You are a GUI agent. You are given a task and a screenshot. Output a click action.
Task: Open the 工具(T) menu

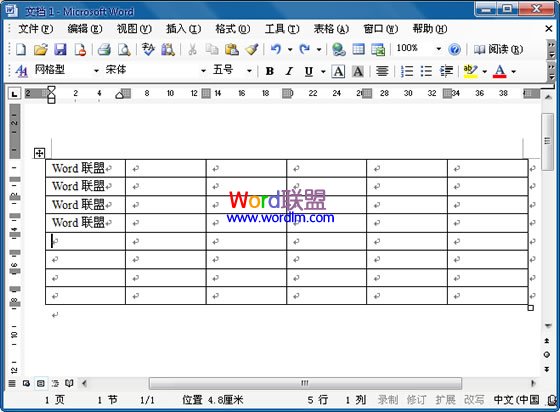coord(282,29)
